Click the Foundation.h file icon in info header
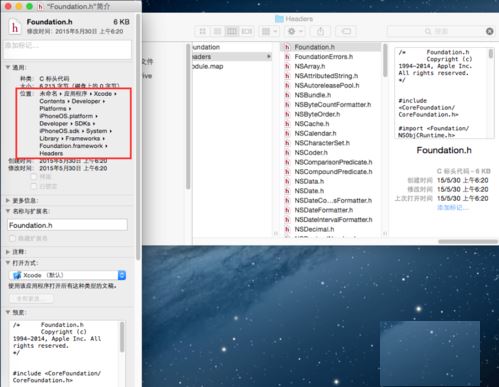 15,27
